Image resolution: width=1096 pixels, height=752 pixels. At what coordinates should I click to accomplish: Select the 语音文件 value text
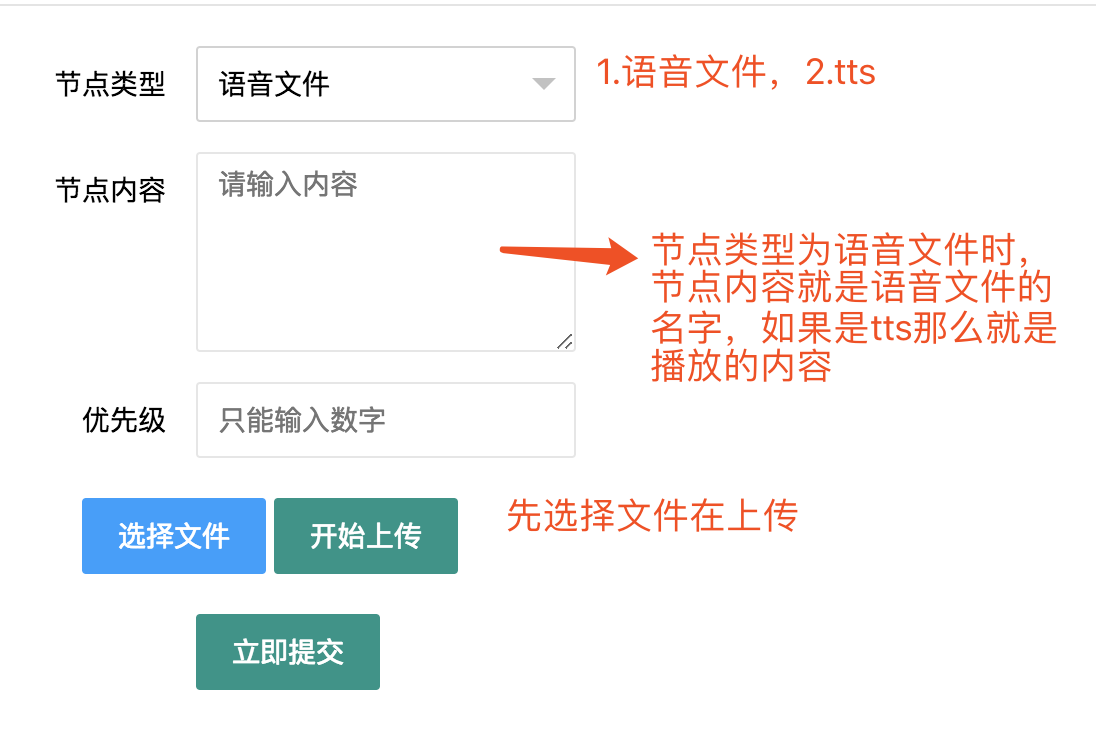pyautogui.click(x=274, y=84)
